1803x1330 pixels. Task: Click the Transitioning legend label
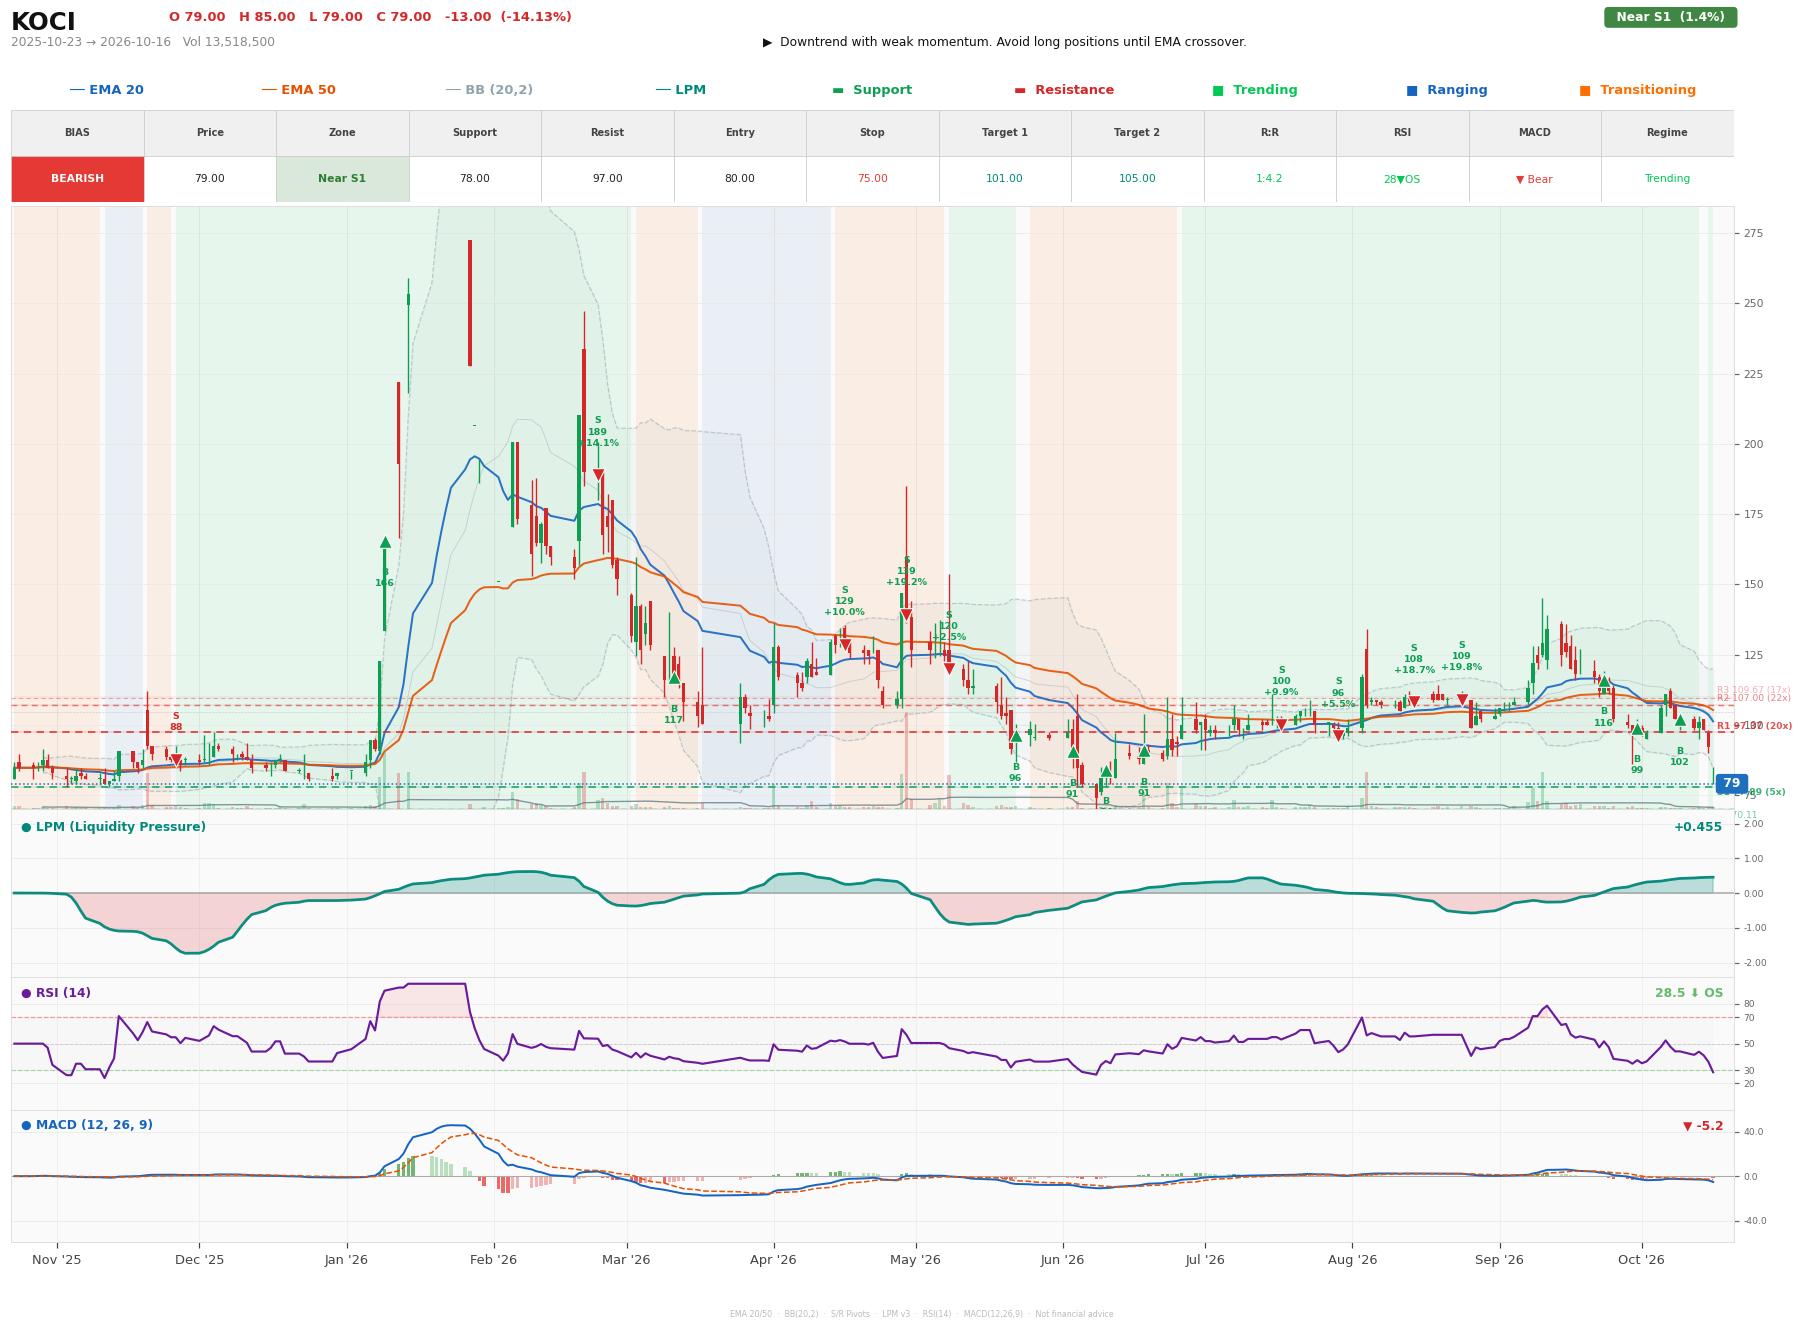tap(1637, 90)
